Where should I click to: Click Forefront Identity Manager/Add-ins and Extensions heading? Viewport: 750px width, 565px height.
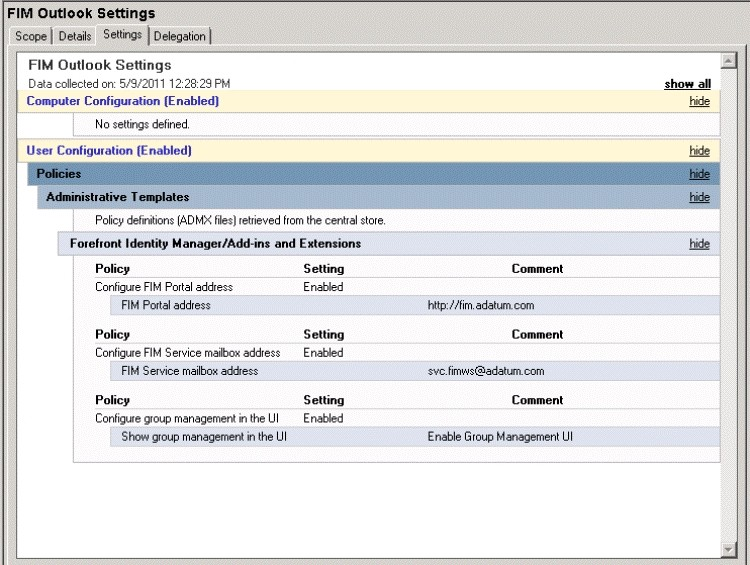pyautogui.click(x=215, y=244)
